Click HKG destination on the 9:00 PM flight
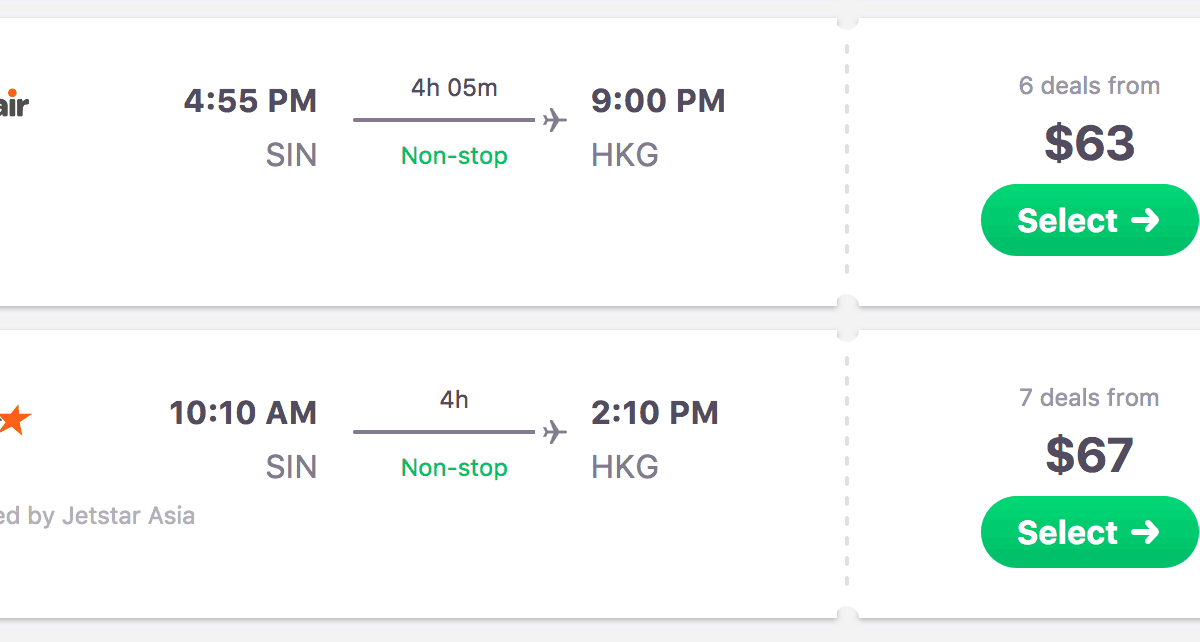 tap(625, 156)
